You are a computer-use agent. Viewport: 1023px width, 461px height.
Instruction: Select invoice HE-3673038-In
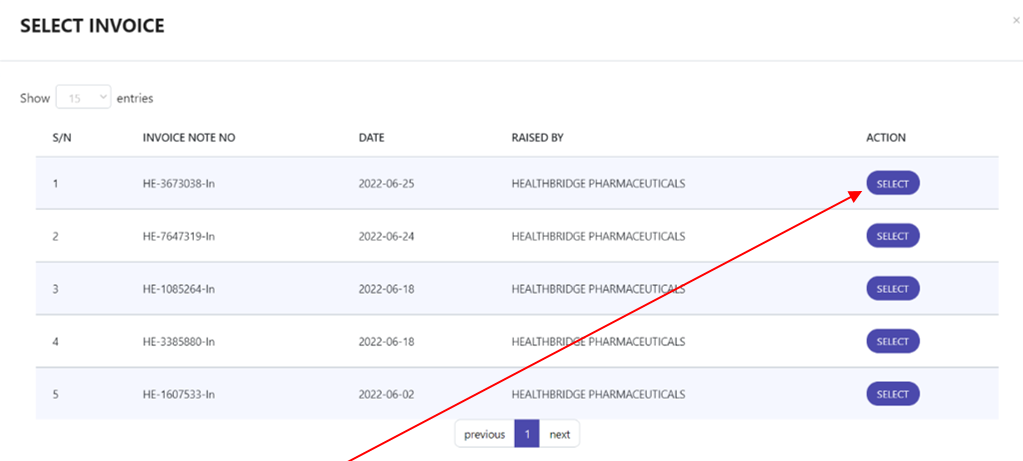tap(893, 183)
